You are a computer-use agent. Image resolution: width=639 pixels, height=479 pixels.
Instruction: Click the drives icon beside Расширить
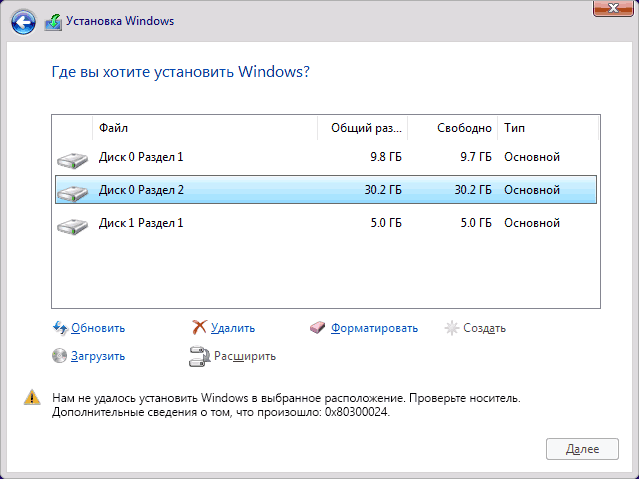tap(199, 356)
